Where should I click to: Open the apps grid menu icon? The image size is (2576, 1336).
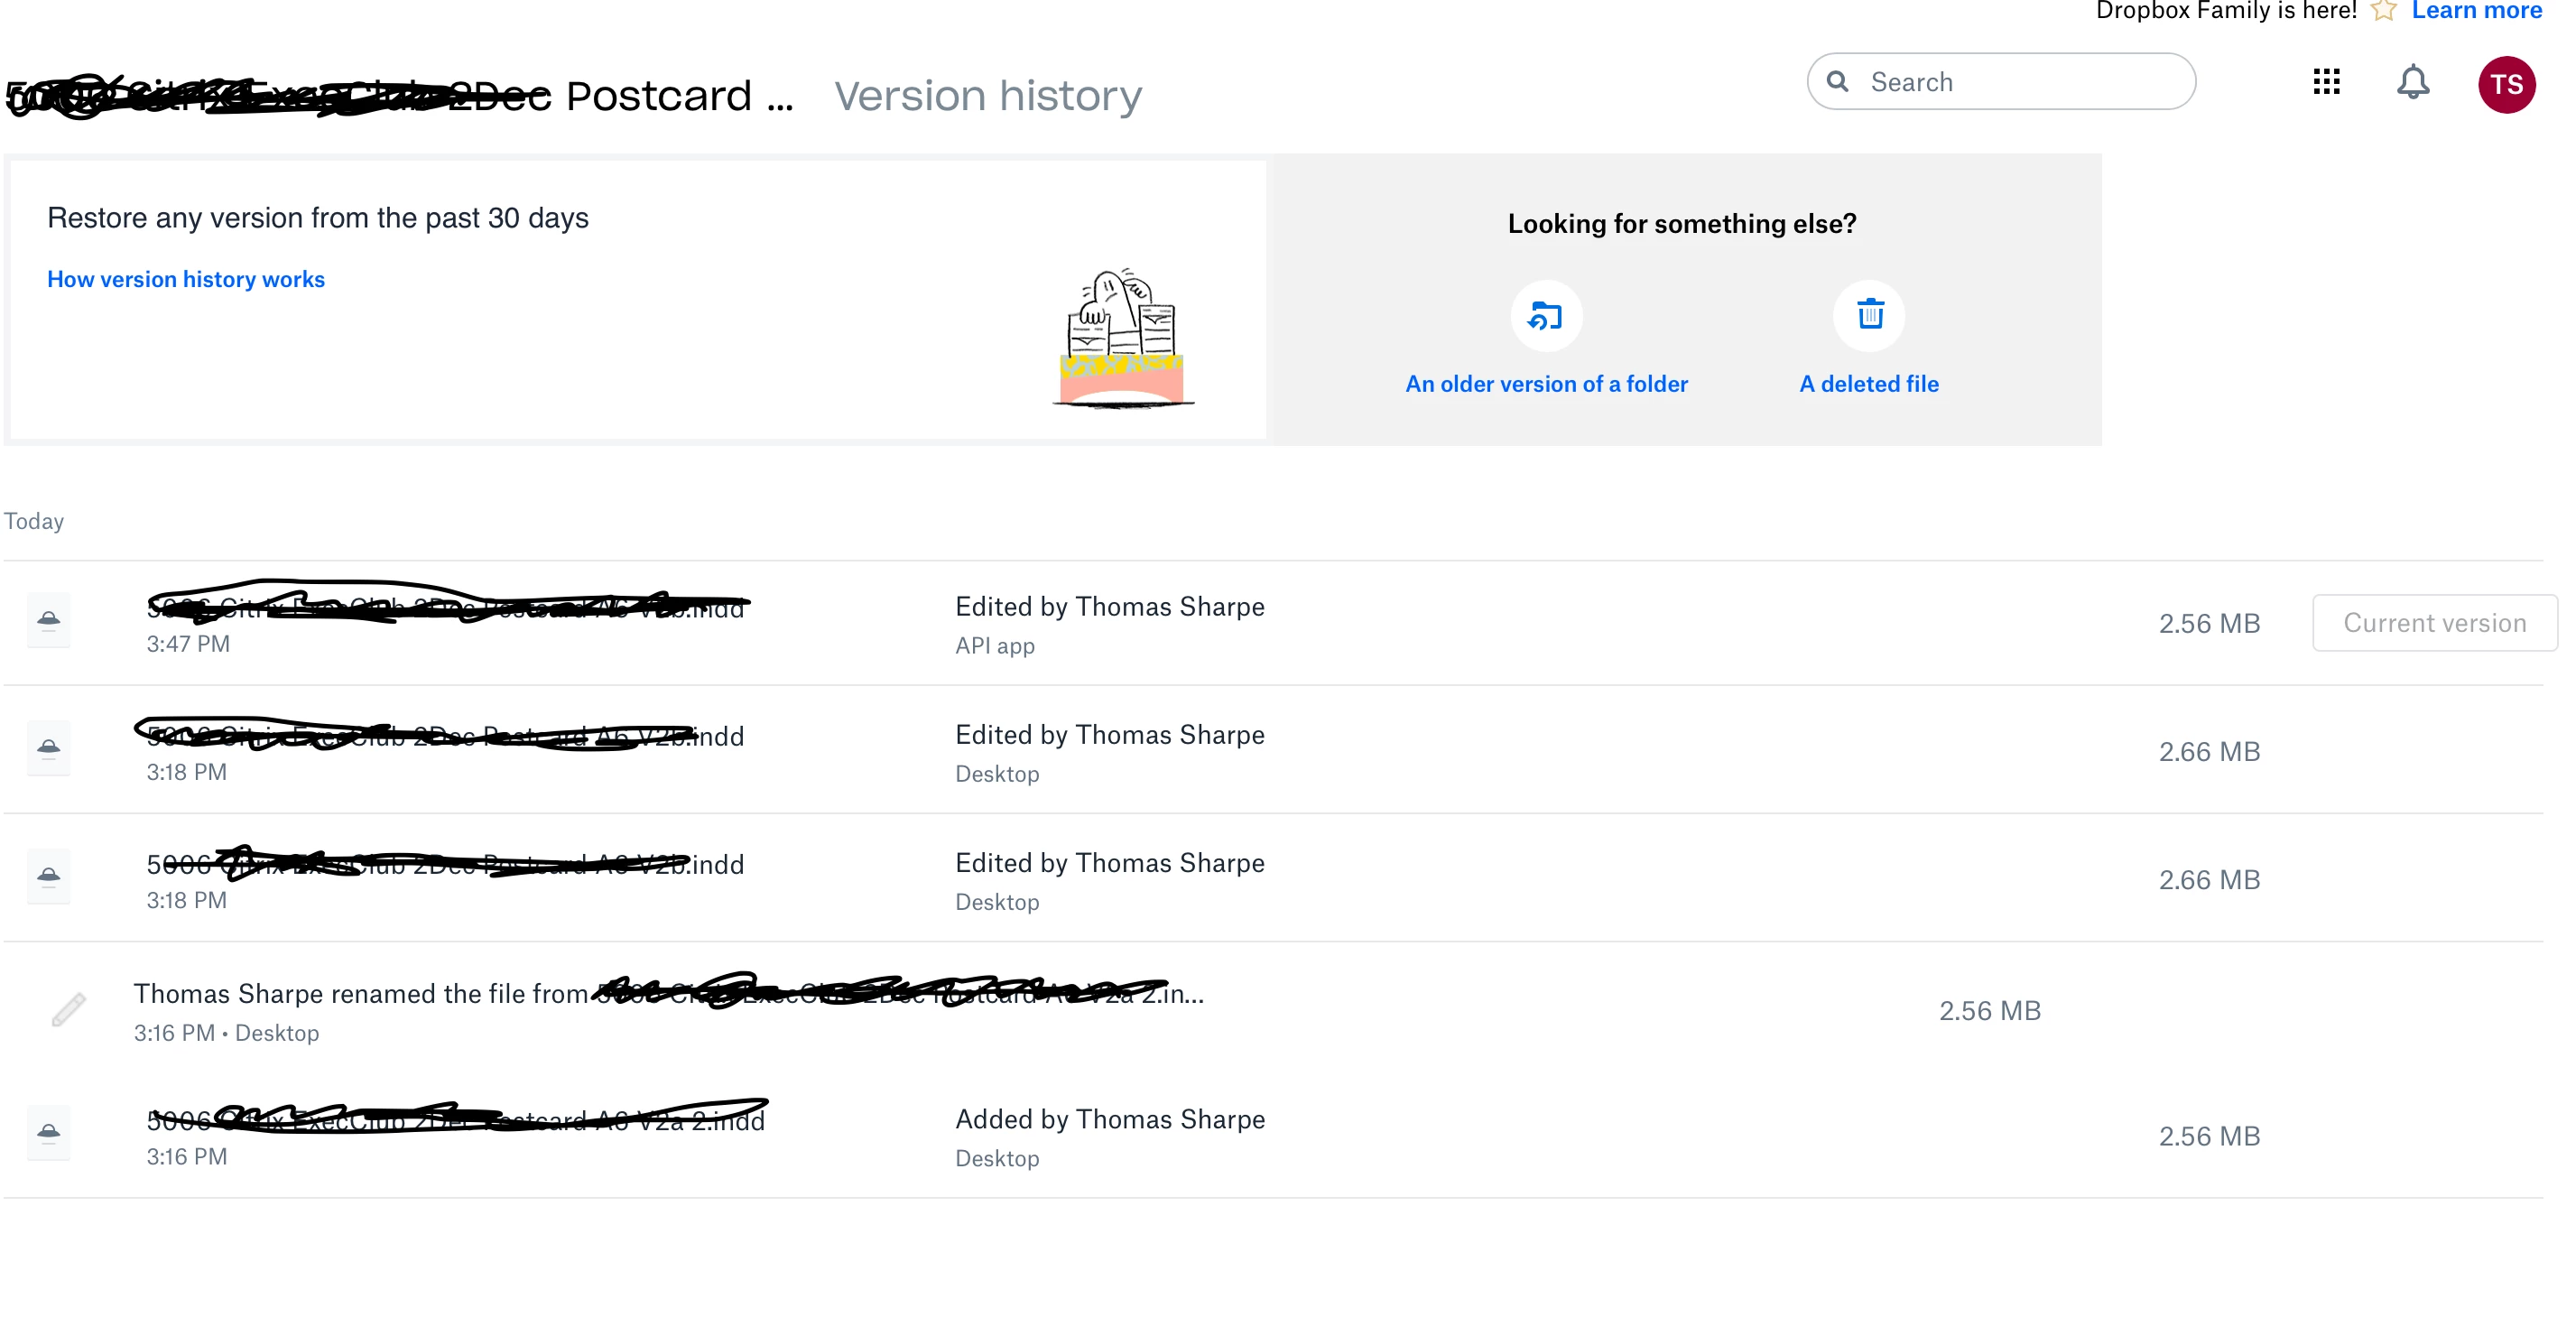[x=2326, y=82]
